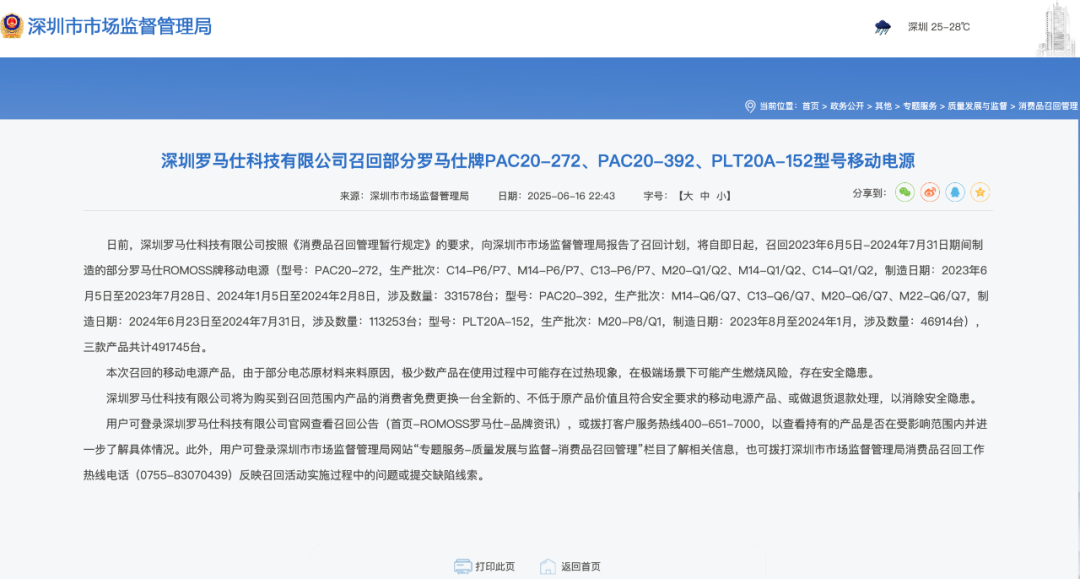The width and height of the screenshot is (1080, 579).
Task: Set font size to 中
Action: [x=705, y=196]
